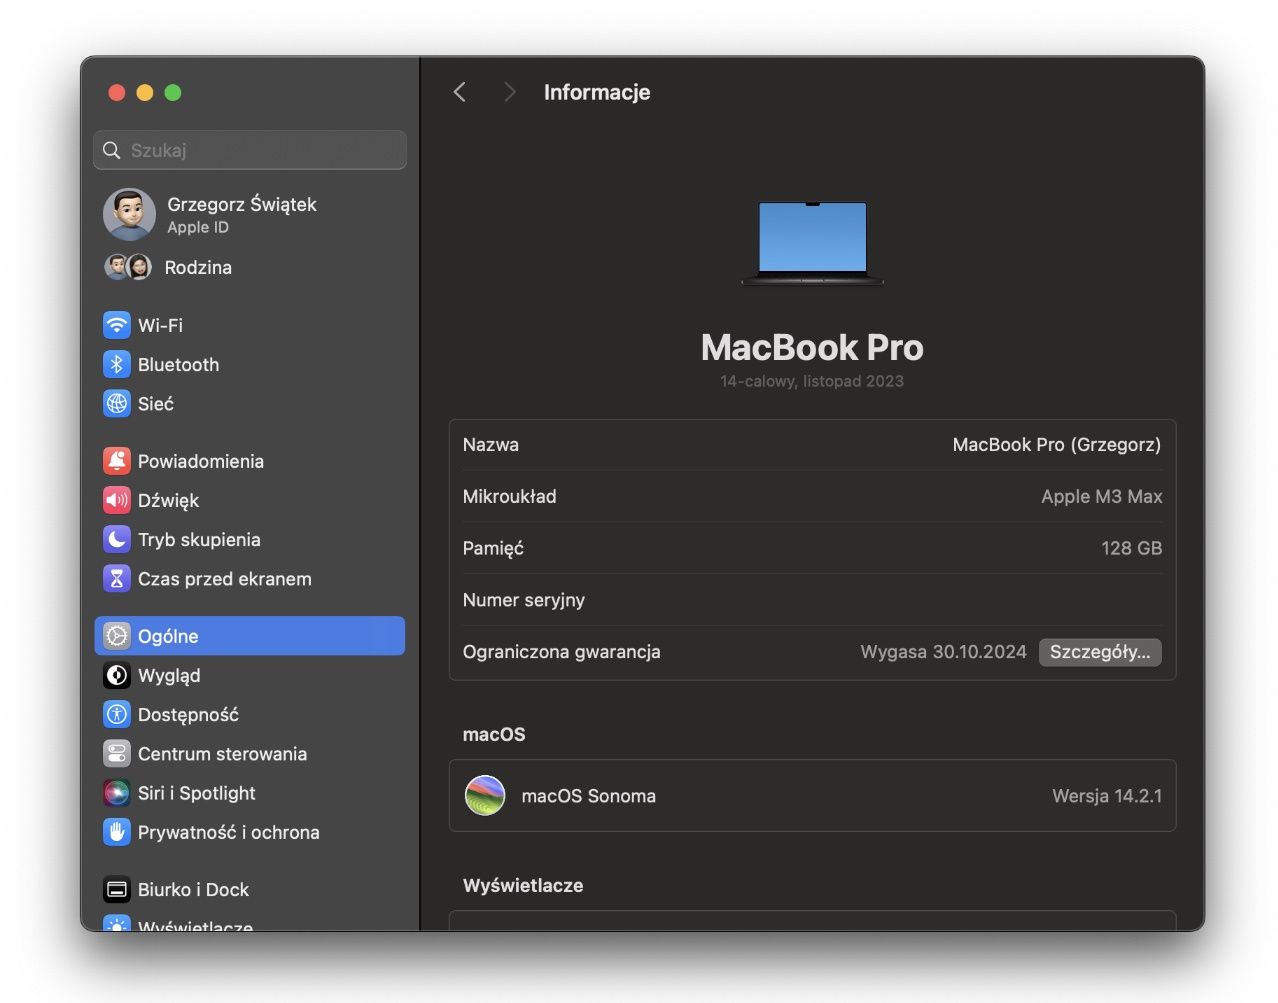Click Czas przed ekranem hourglass icon
1278x1003 pixels.
click(117, 578)
